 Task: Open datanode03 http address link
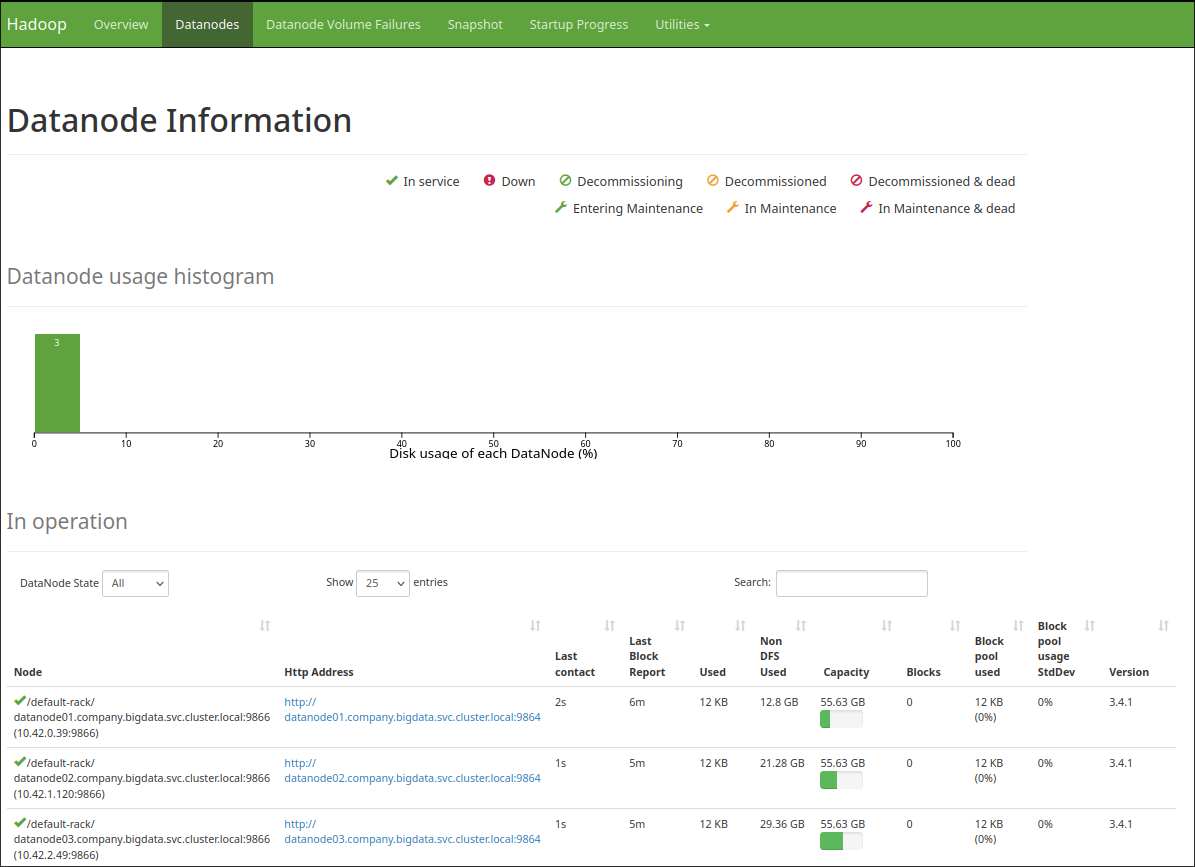coord(412,831)
